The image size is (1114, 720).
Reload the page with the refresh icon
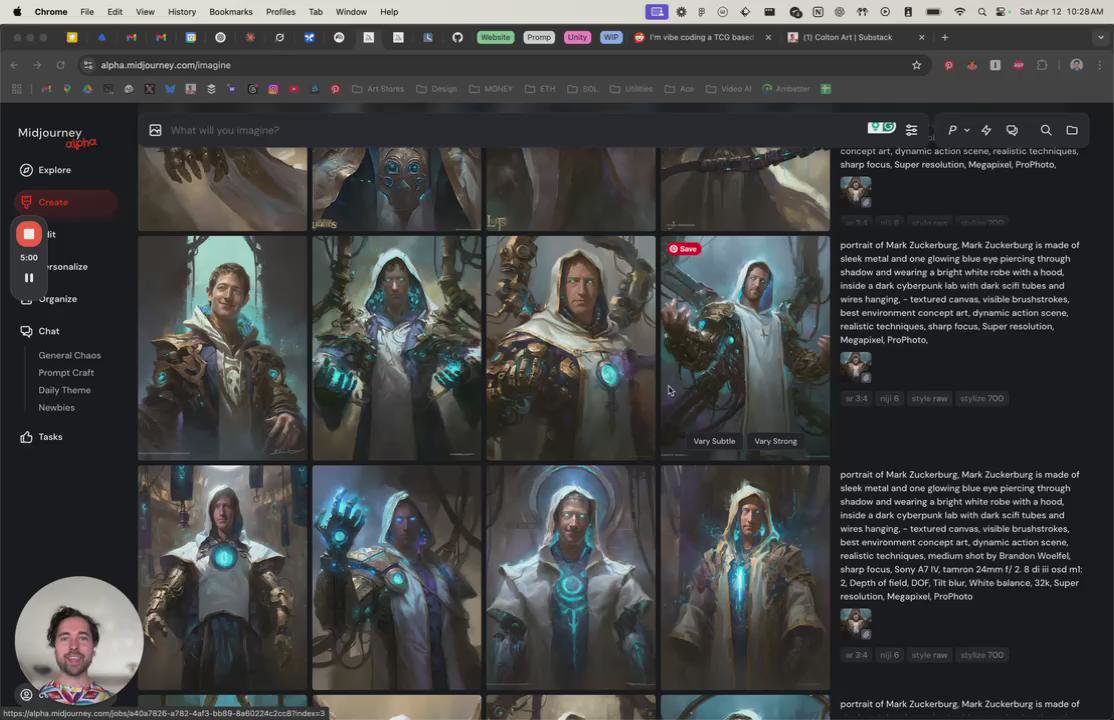pos(60,65)
